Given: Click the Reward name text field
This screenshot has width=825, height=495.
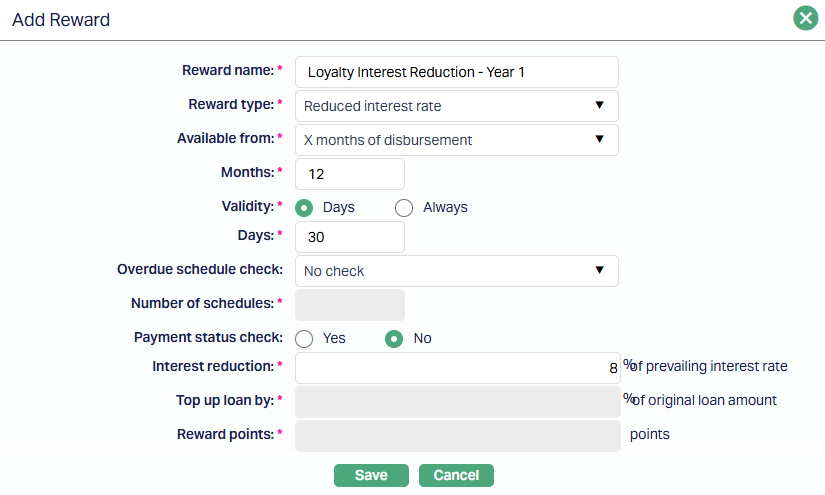Looking at the screenshot, I should 456,72.
